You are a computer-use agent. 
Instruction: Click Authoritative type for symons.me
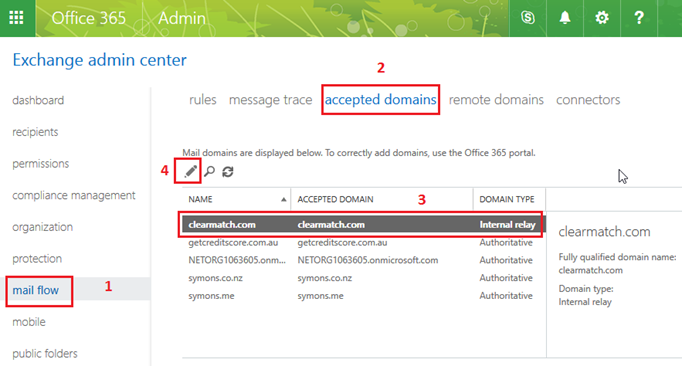(506, 296)
